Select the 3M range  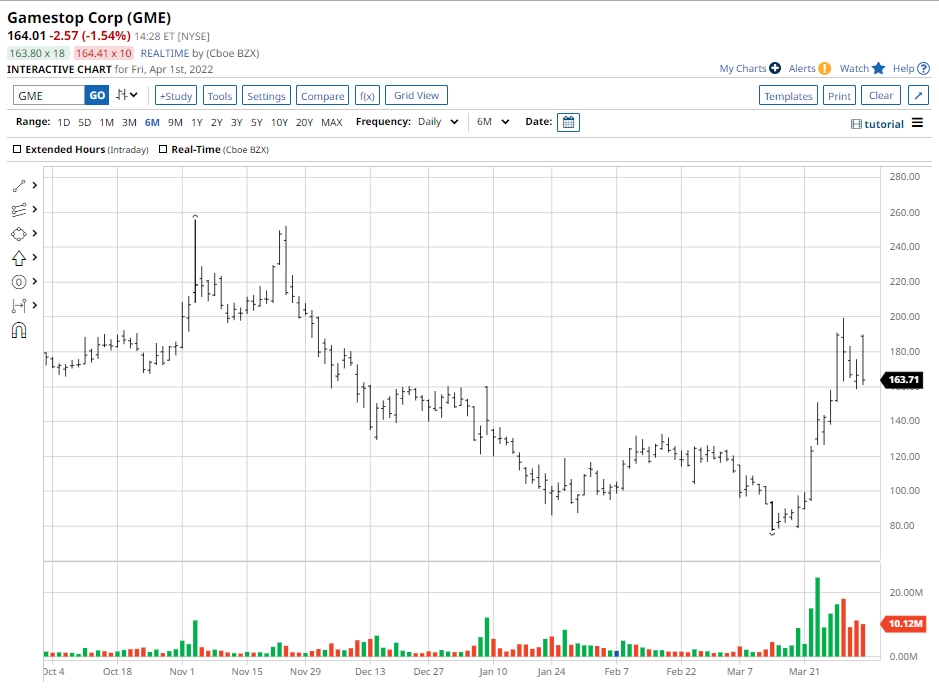point(129,122)
